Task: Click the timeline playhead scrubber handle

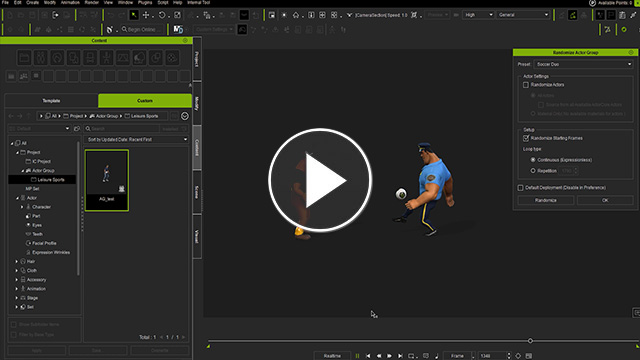Action: tap(530, 340)
